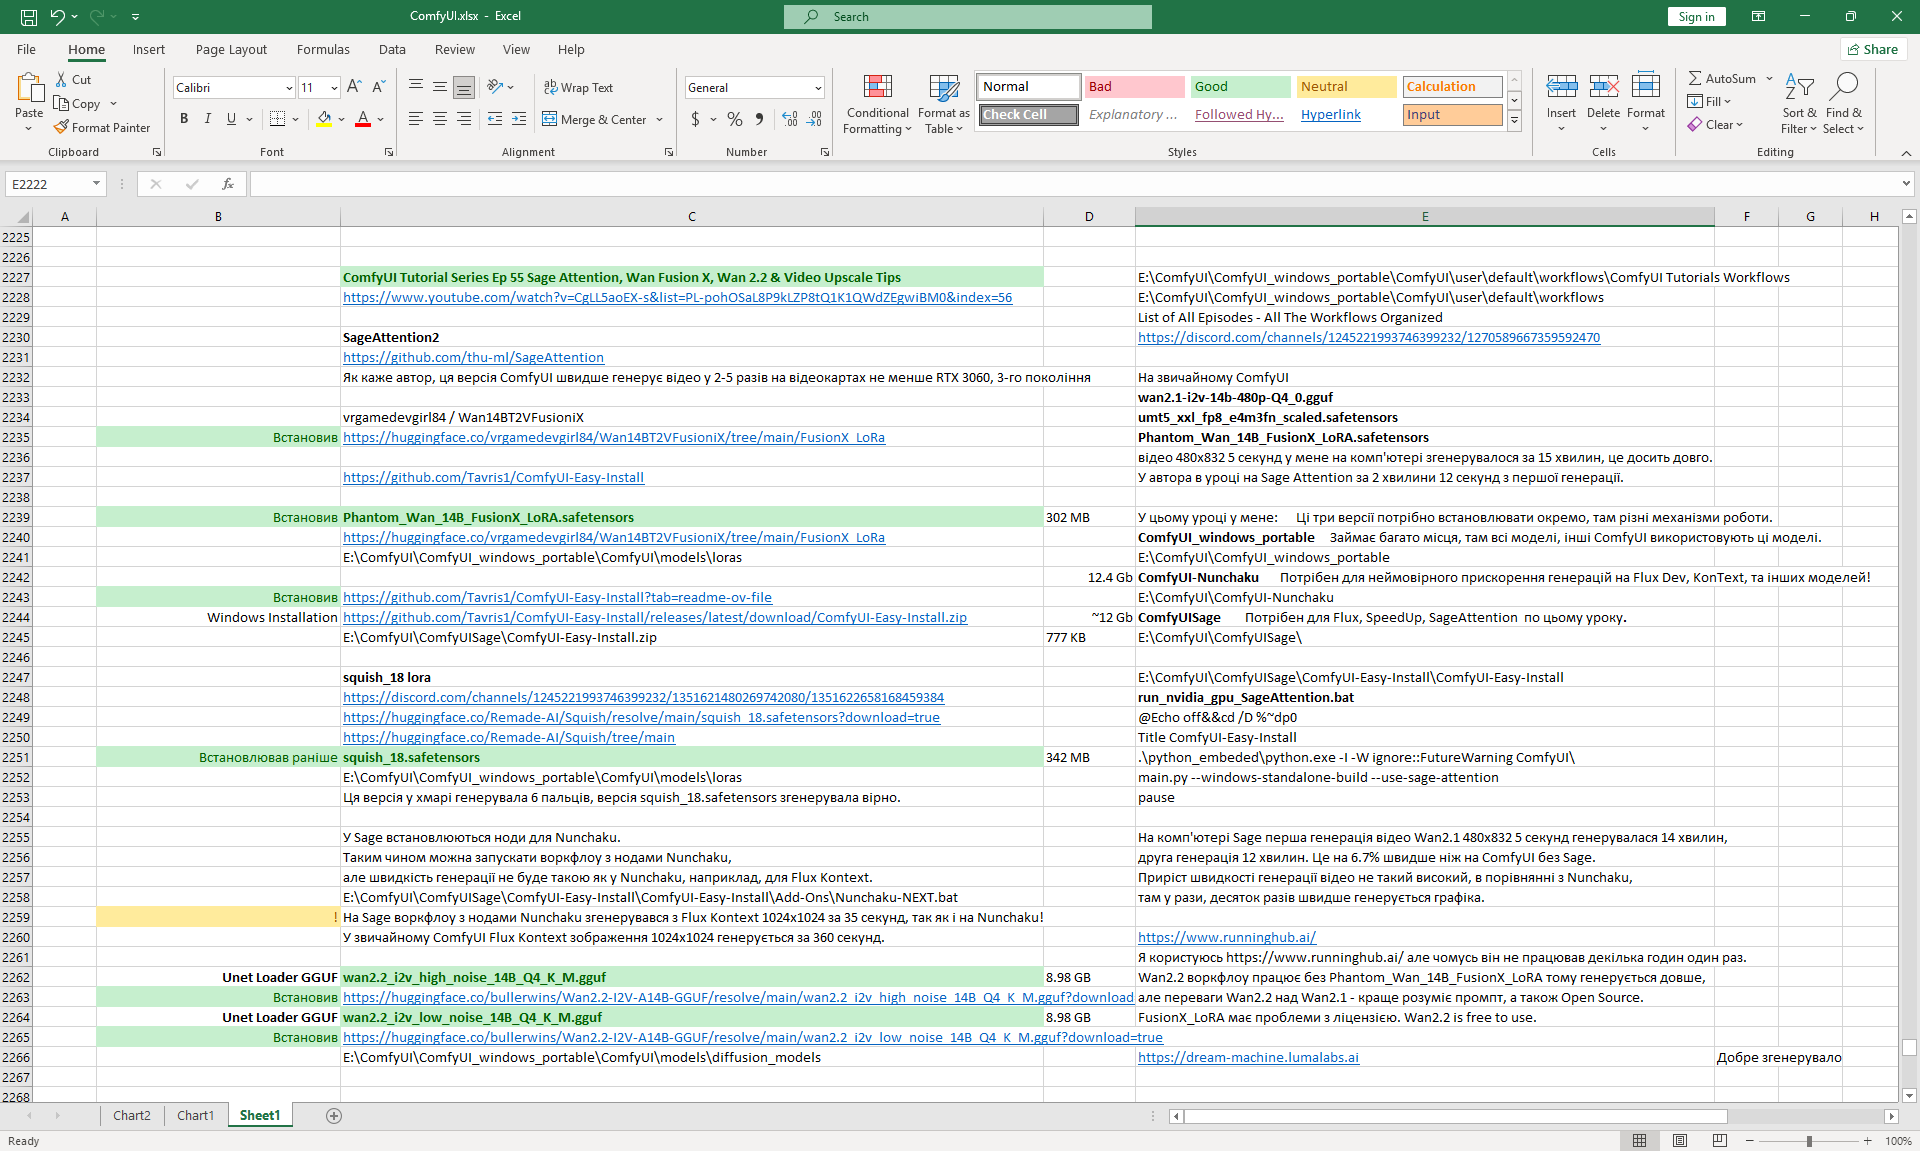Expand the font name Calibri dropdown
Viewport: 1920px width, 1151px height.
click(289, 88)
